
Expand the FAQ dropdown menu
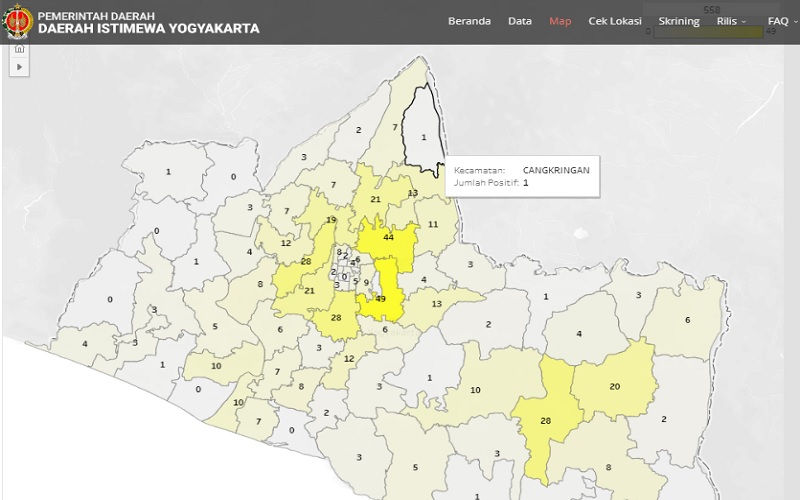click(x=782, y=21)
